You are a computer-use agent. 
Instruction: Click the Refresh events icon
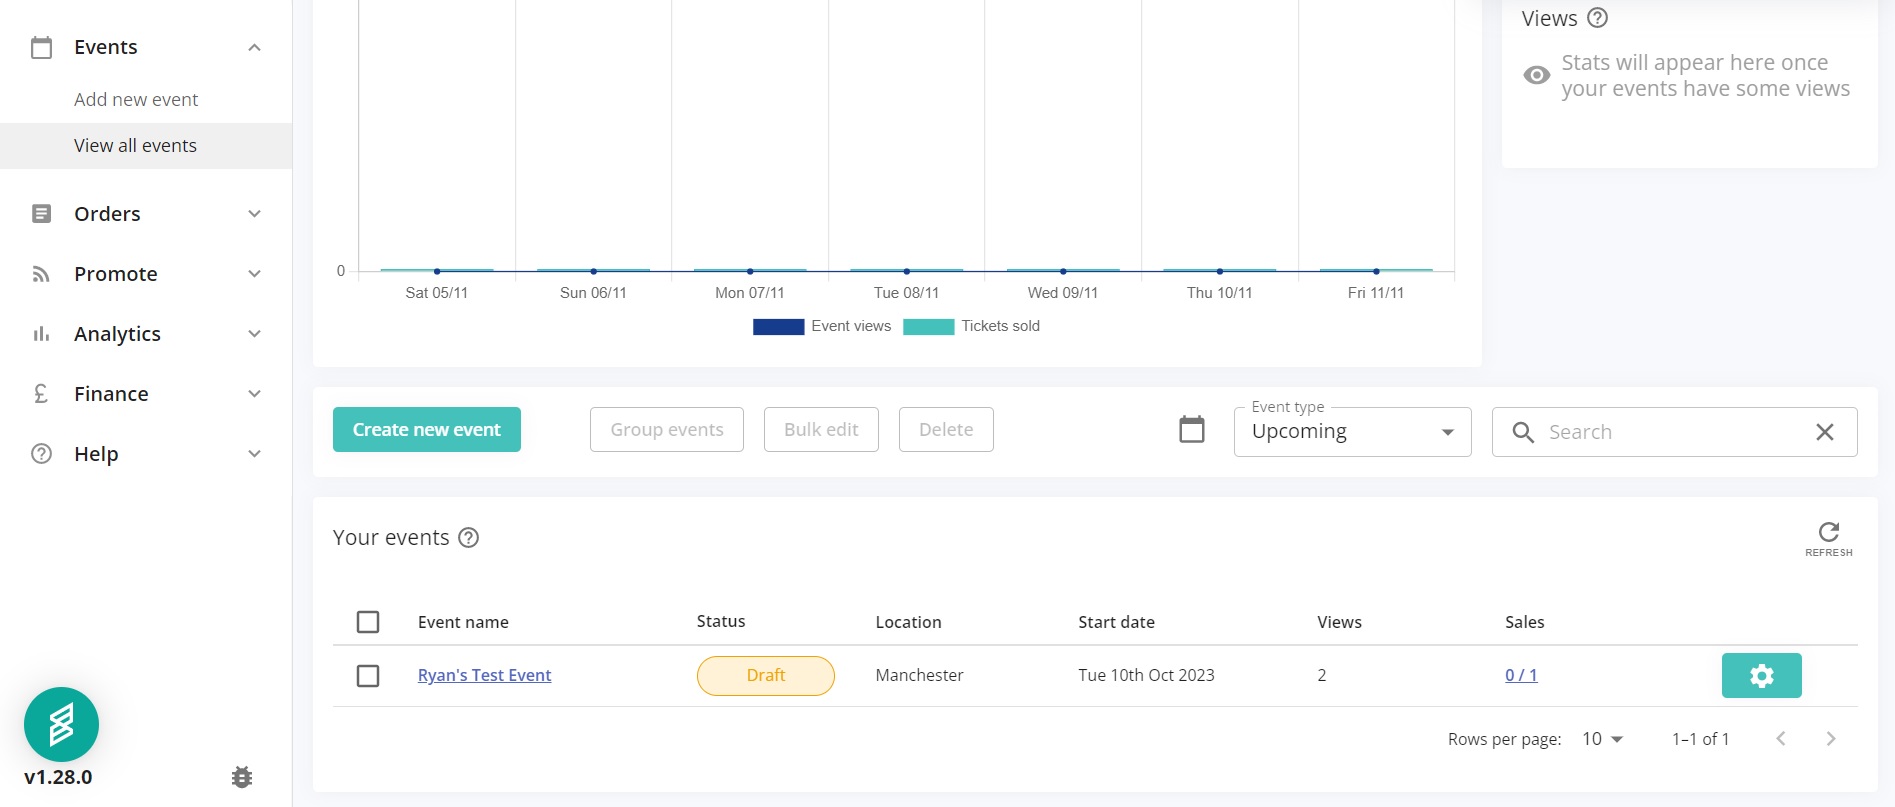1828,533
